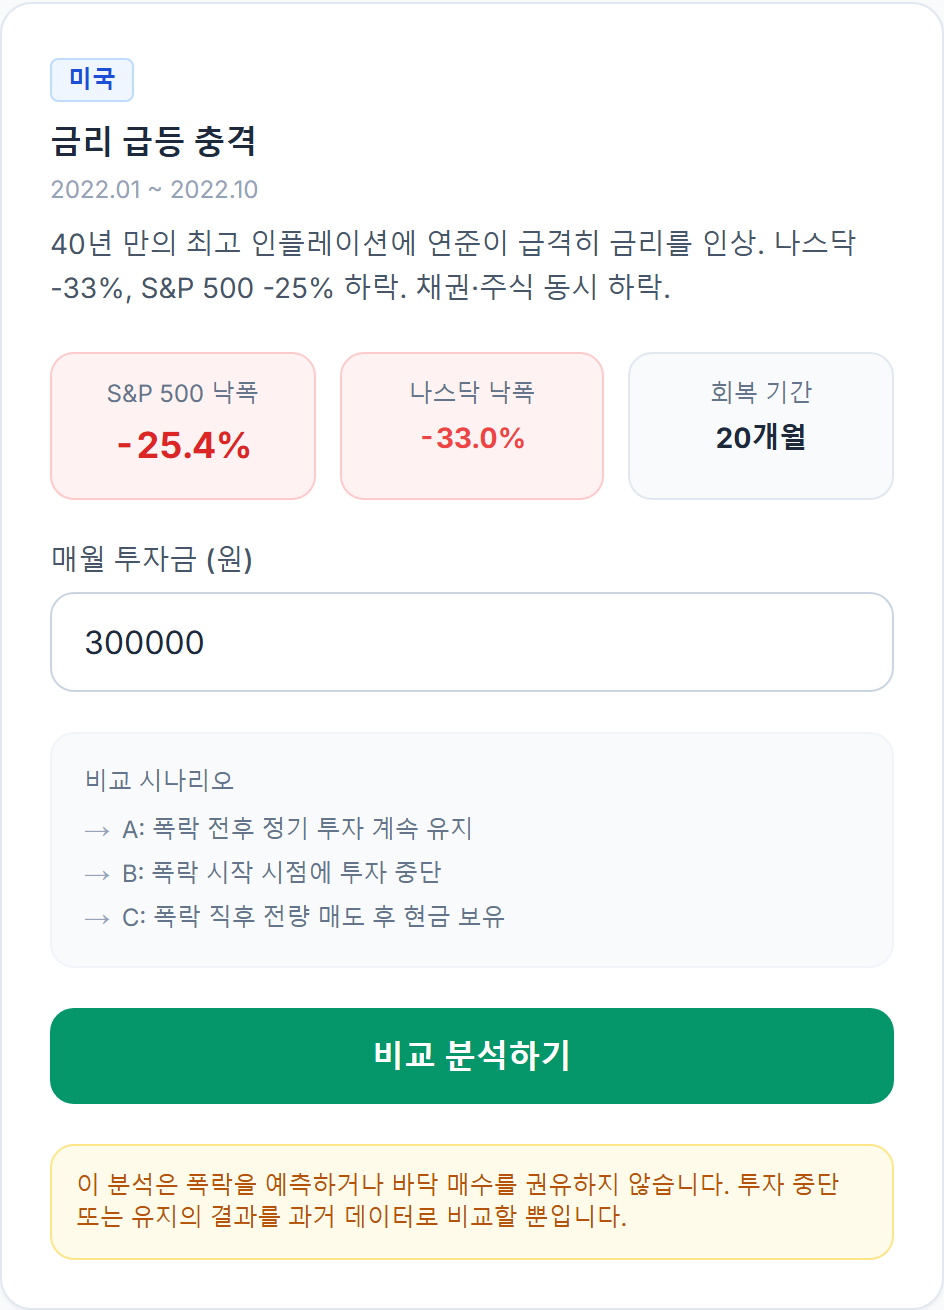Click the arrow before scenario A

(97, 831)
